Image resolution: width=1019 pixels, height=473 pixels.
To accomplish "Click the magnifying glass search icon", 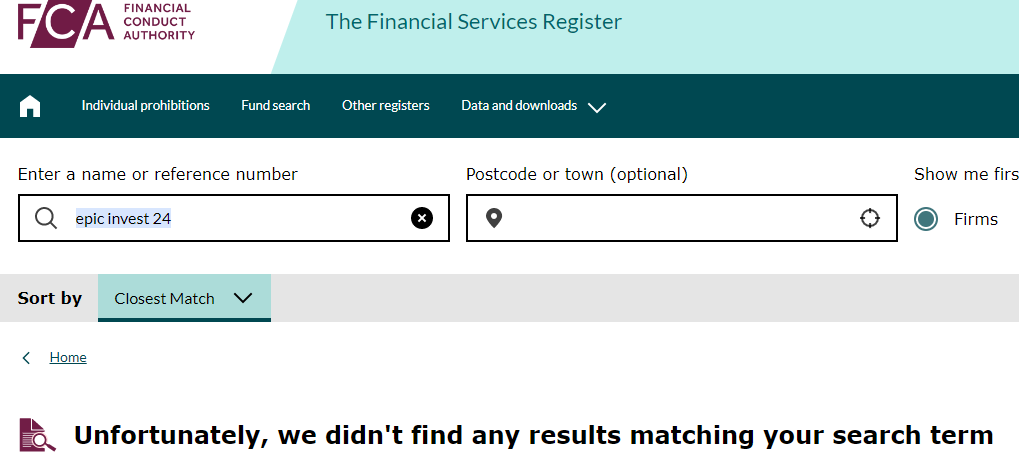I will (46, 218).
